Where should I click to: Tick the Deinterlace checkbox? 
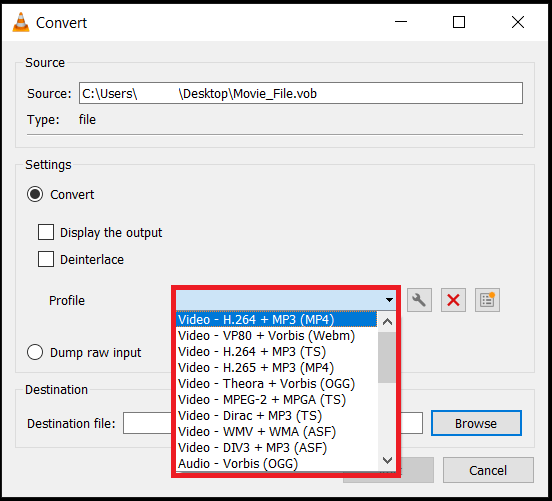click(46, 259)
